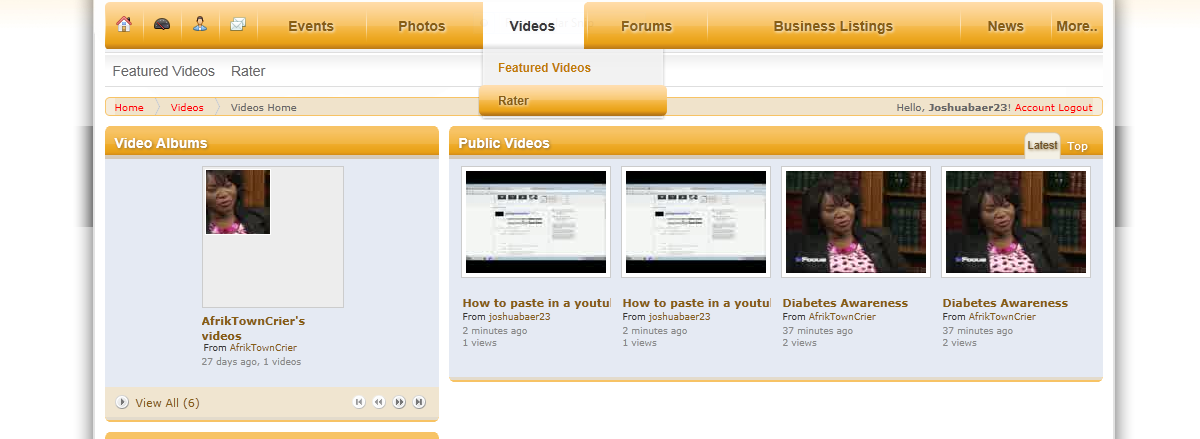Go to previous page of video albums
This screenshot has height=439, width=1200.
point(379,402)
